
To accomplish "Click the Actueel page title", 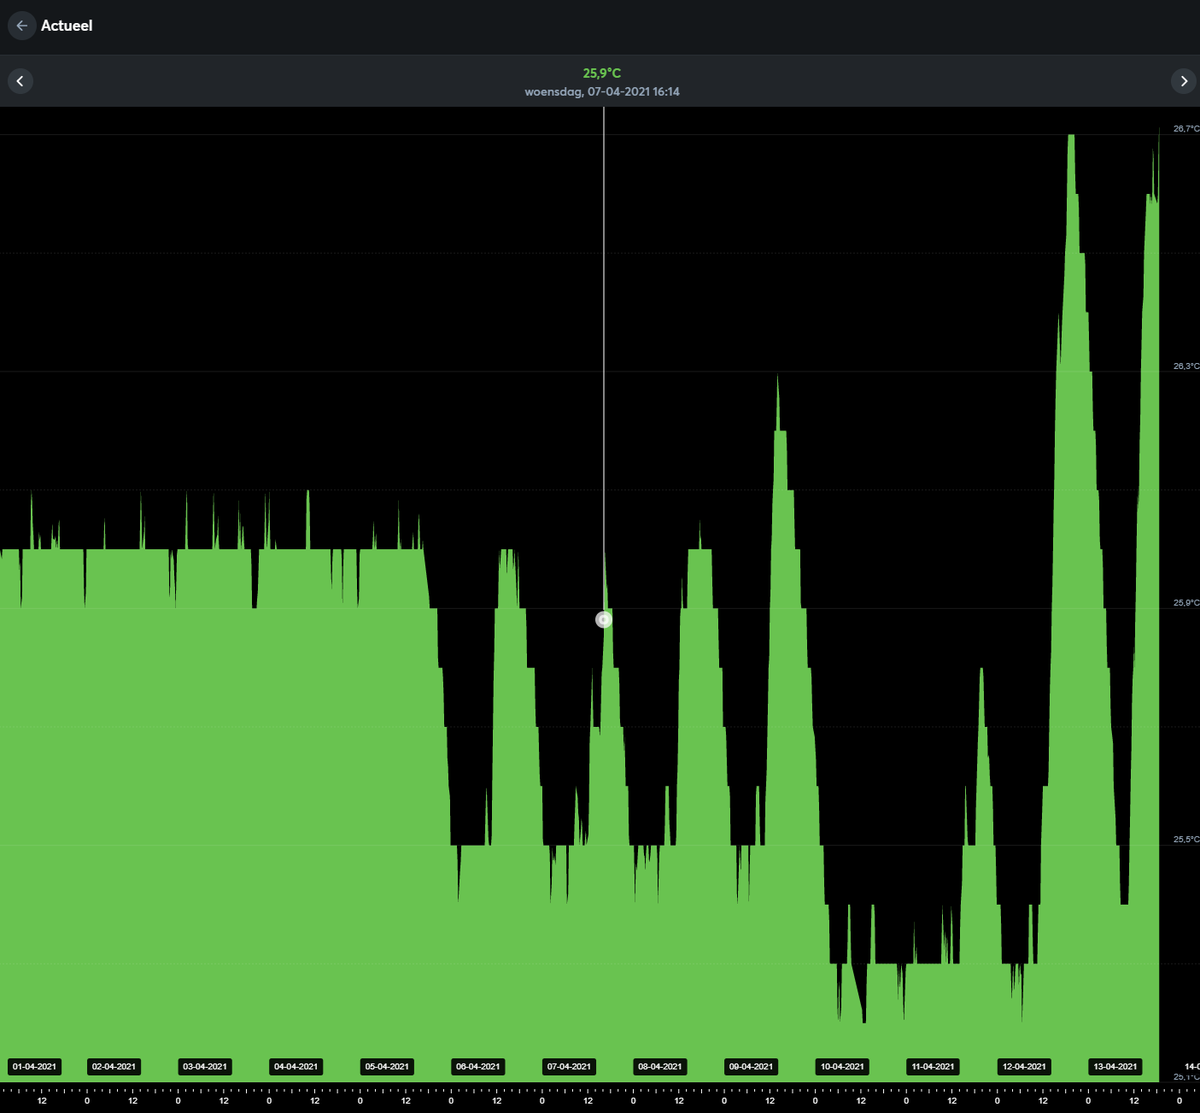I will coord(67,26).
